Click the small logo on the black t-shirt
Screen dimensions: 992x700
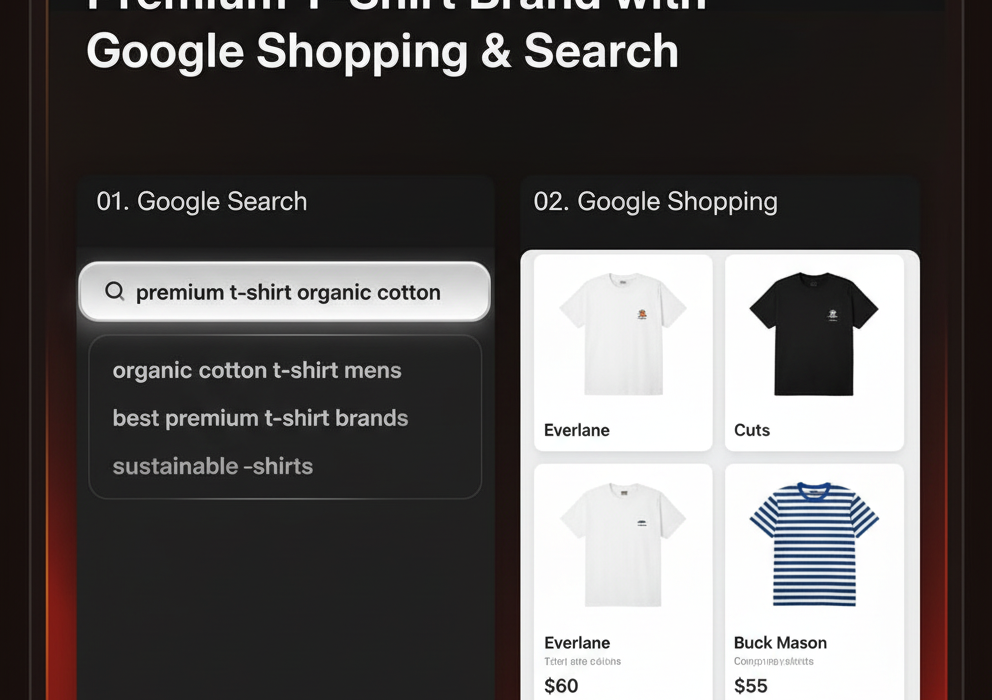coord(833,315)
